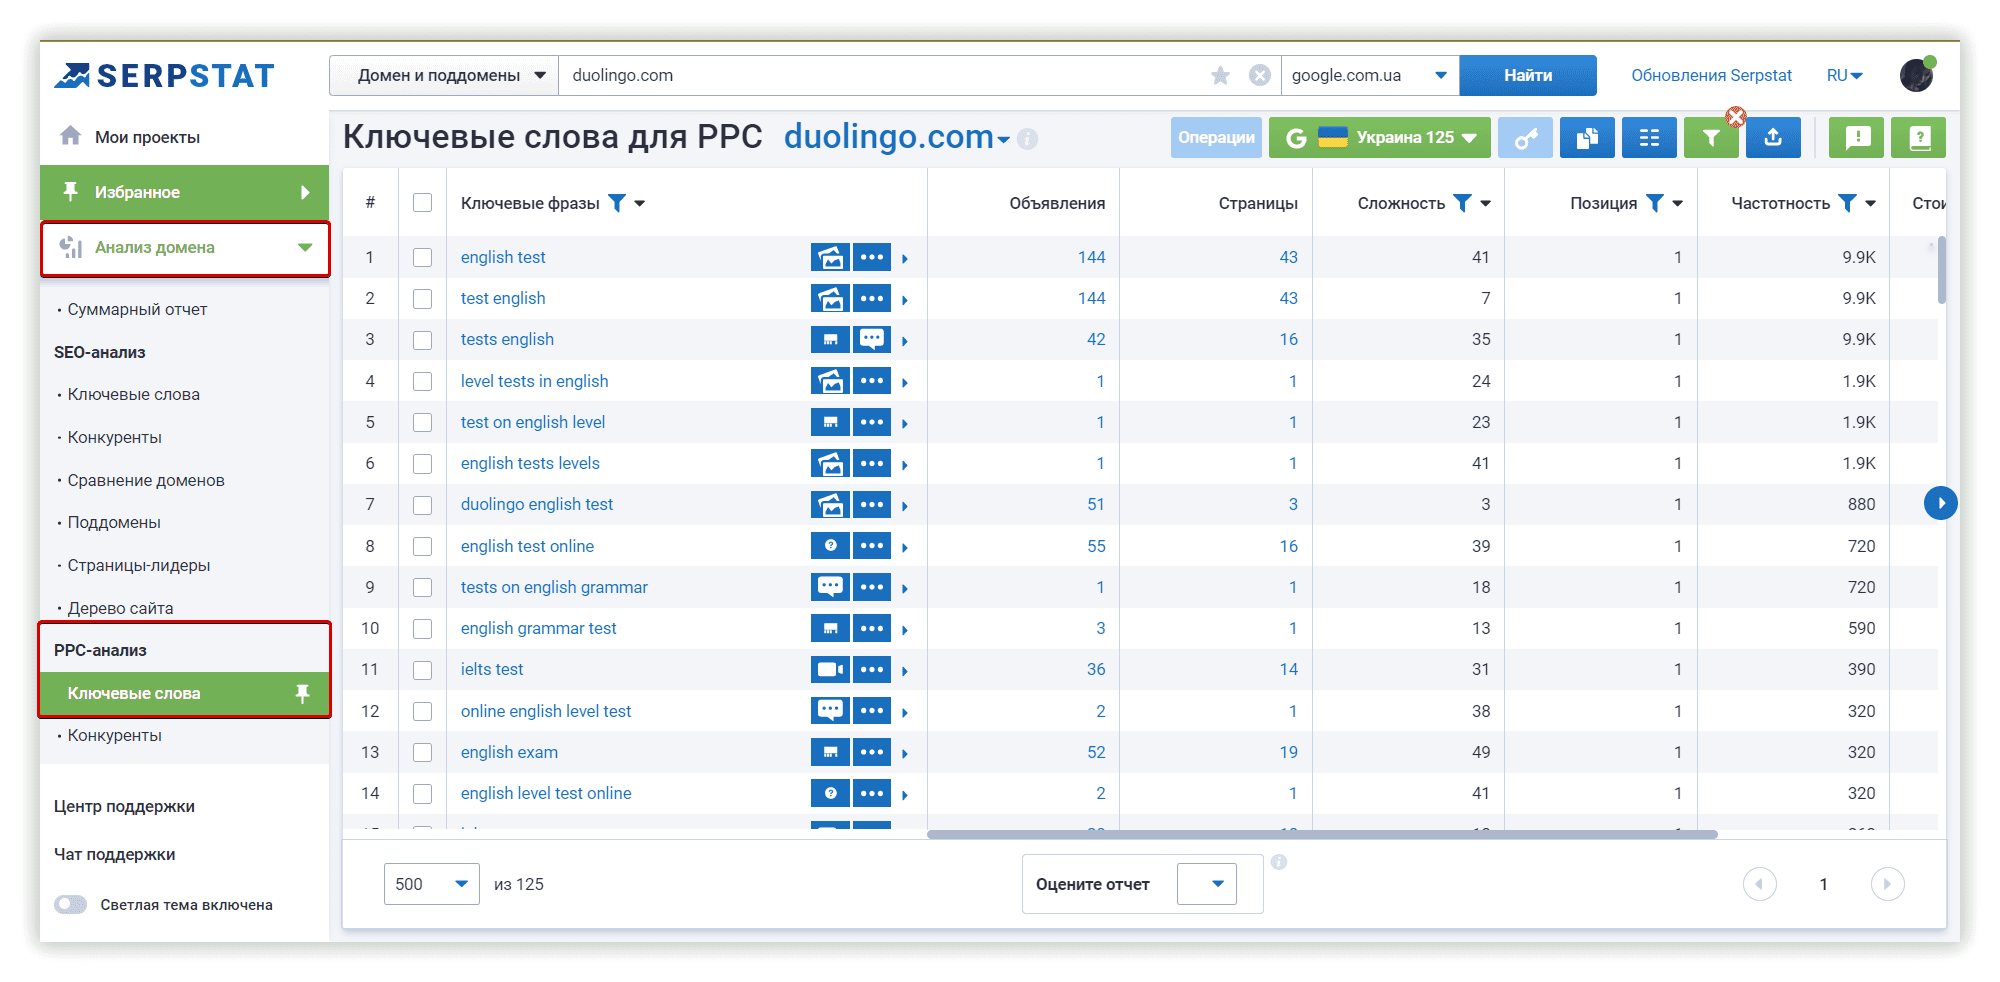Click the green filter funnel button
The image size is (2000, 982).
click(x=1710, y=138)
